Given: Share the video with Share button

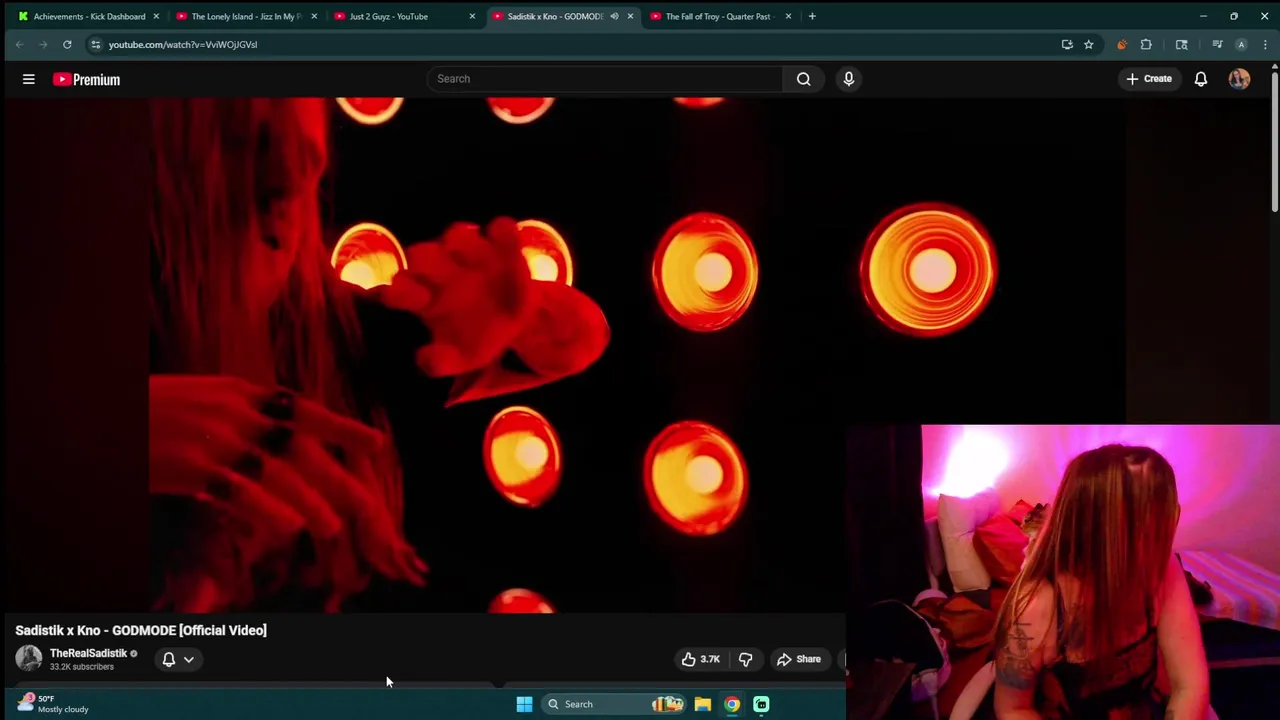Looking at the screenshot, I should tap(798, 659).
